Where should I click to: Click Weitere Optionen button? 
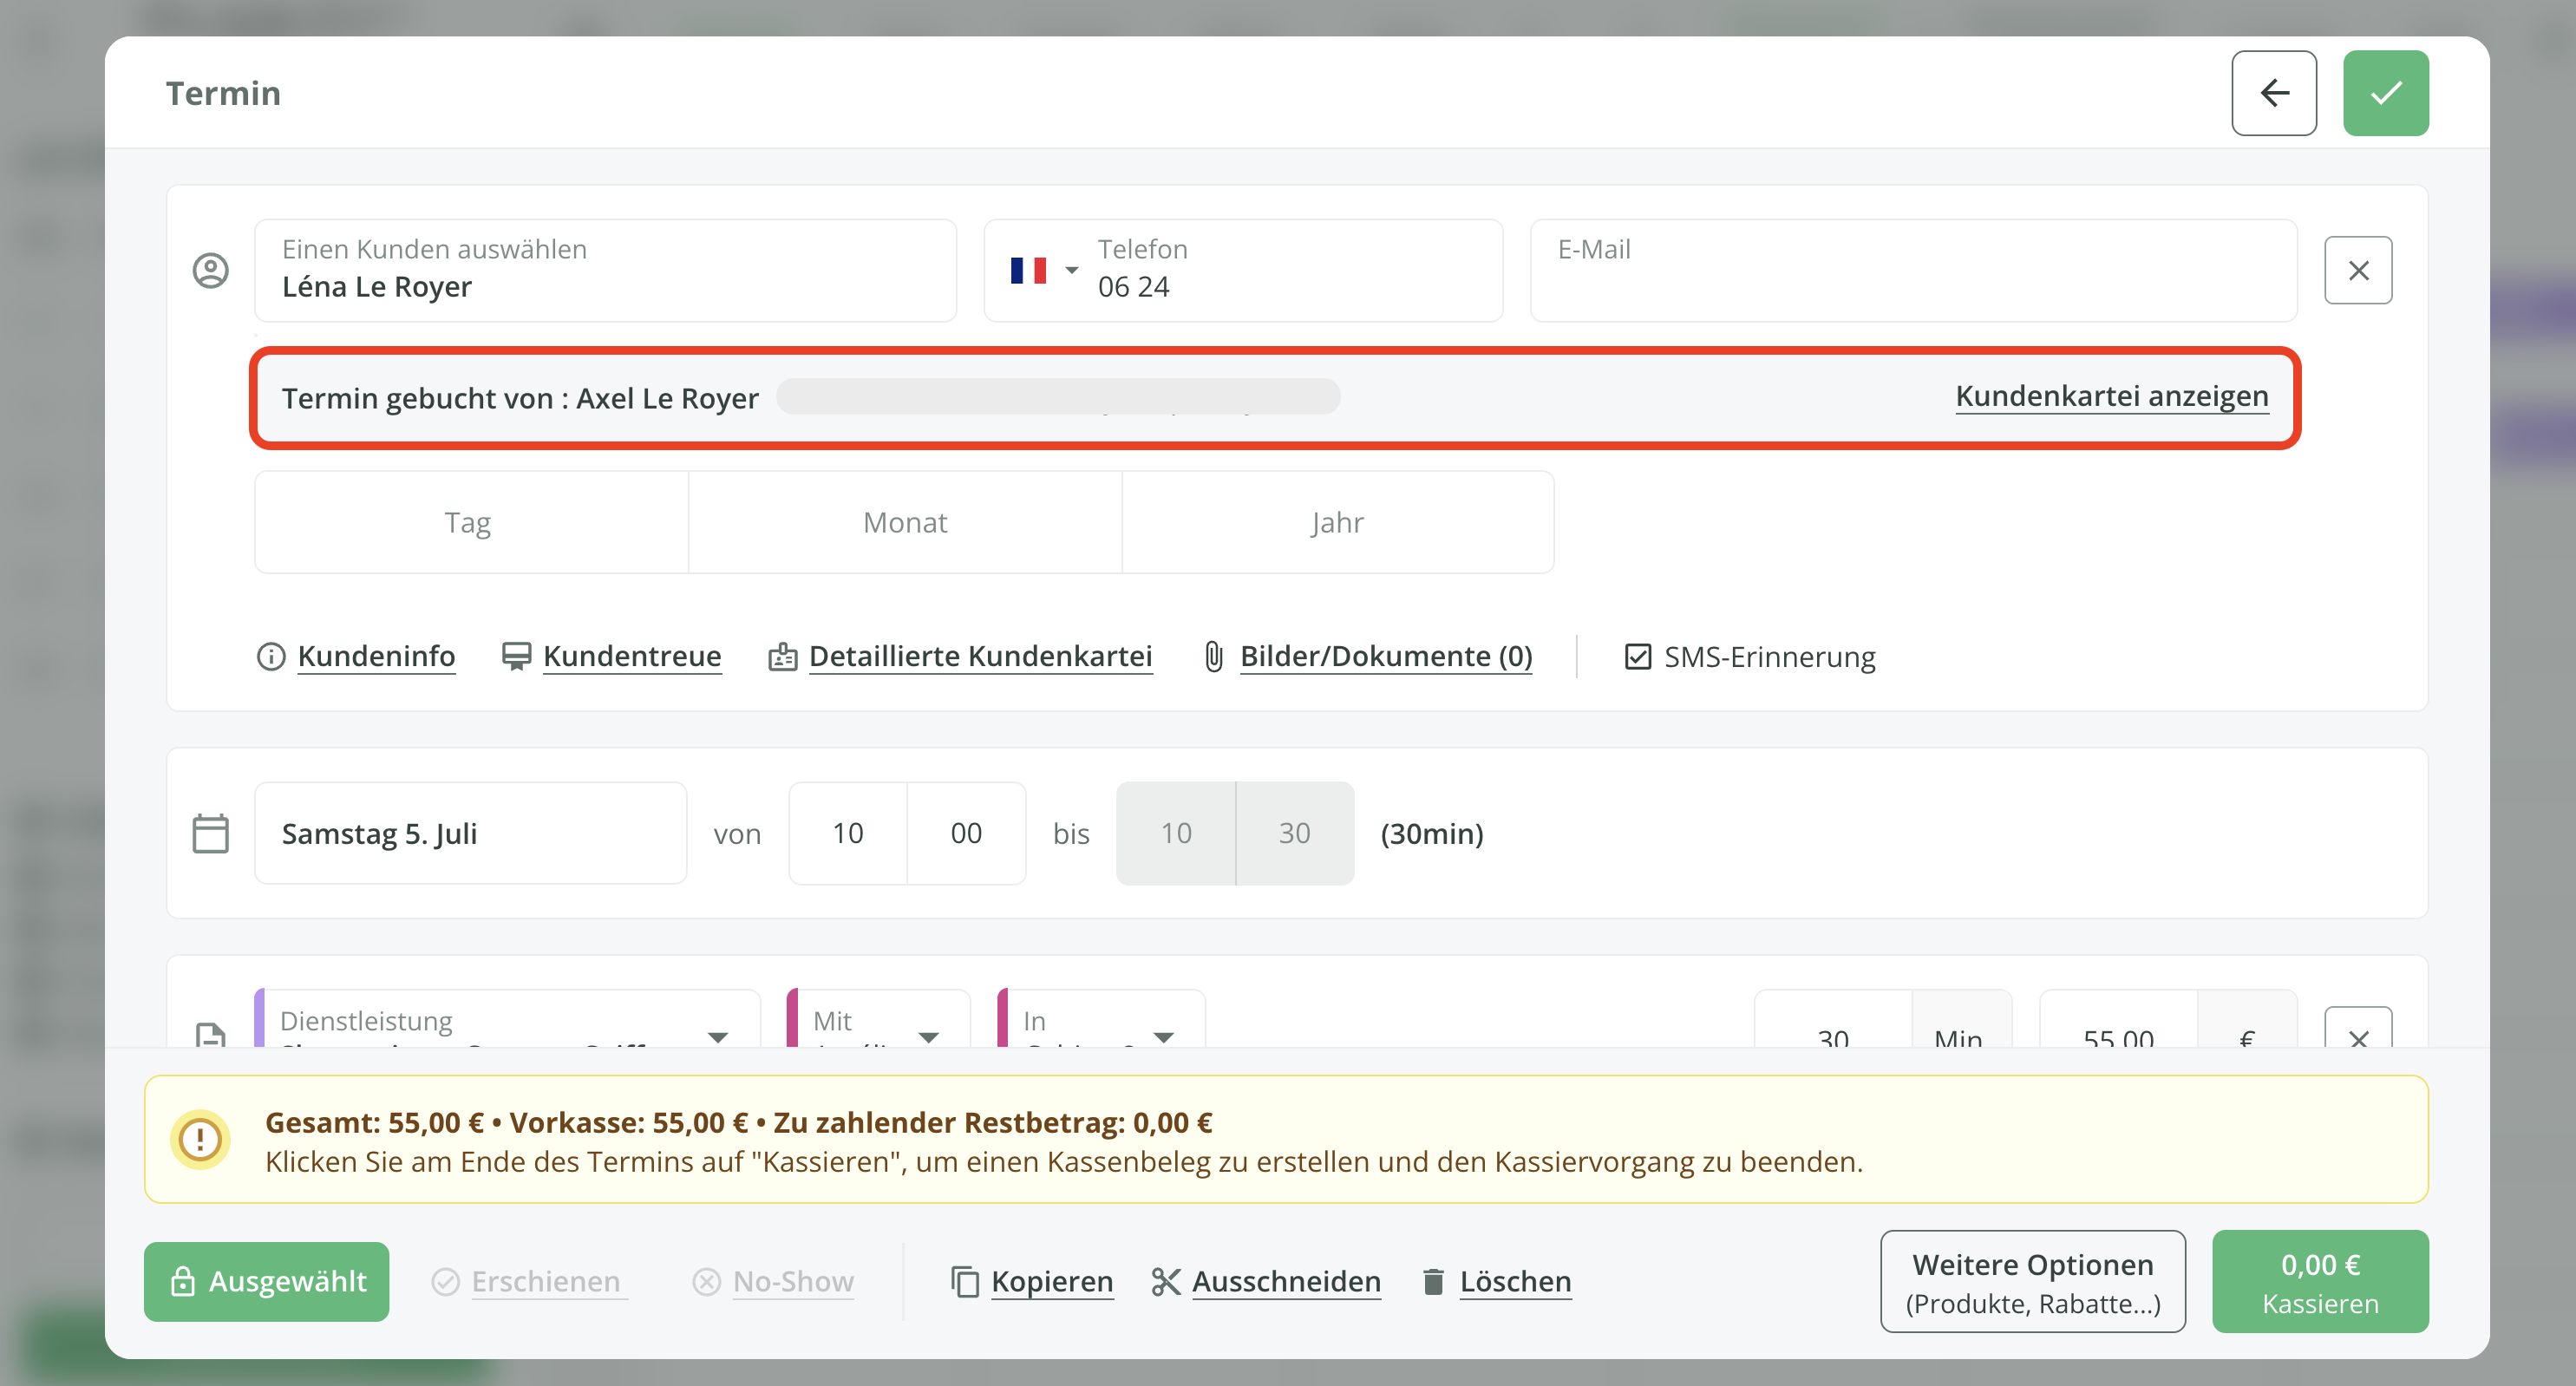2032,1281
